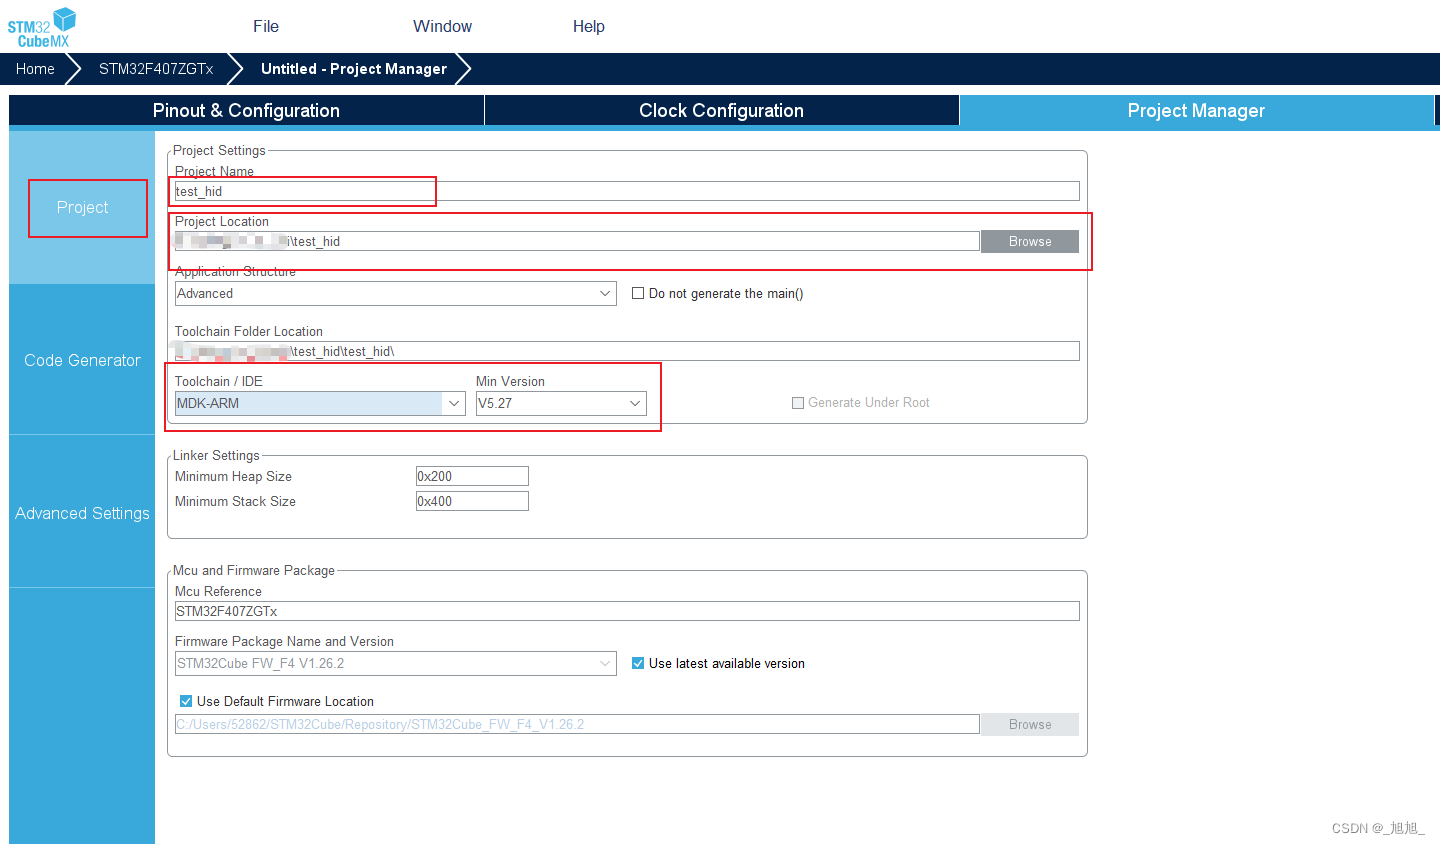Open the Min Version dropdown

tap(561, 403)
